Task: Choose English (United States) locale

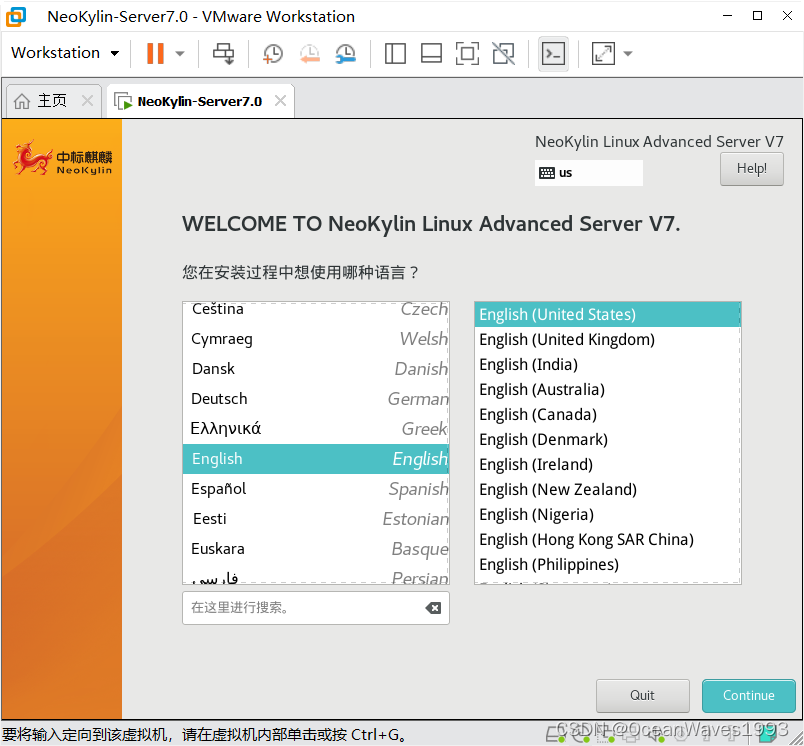Action: 608,314
